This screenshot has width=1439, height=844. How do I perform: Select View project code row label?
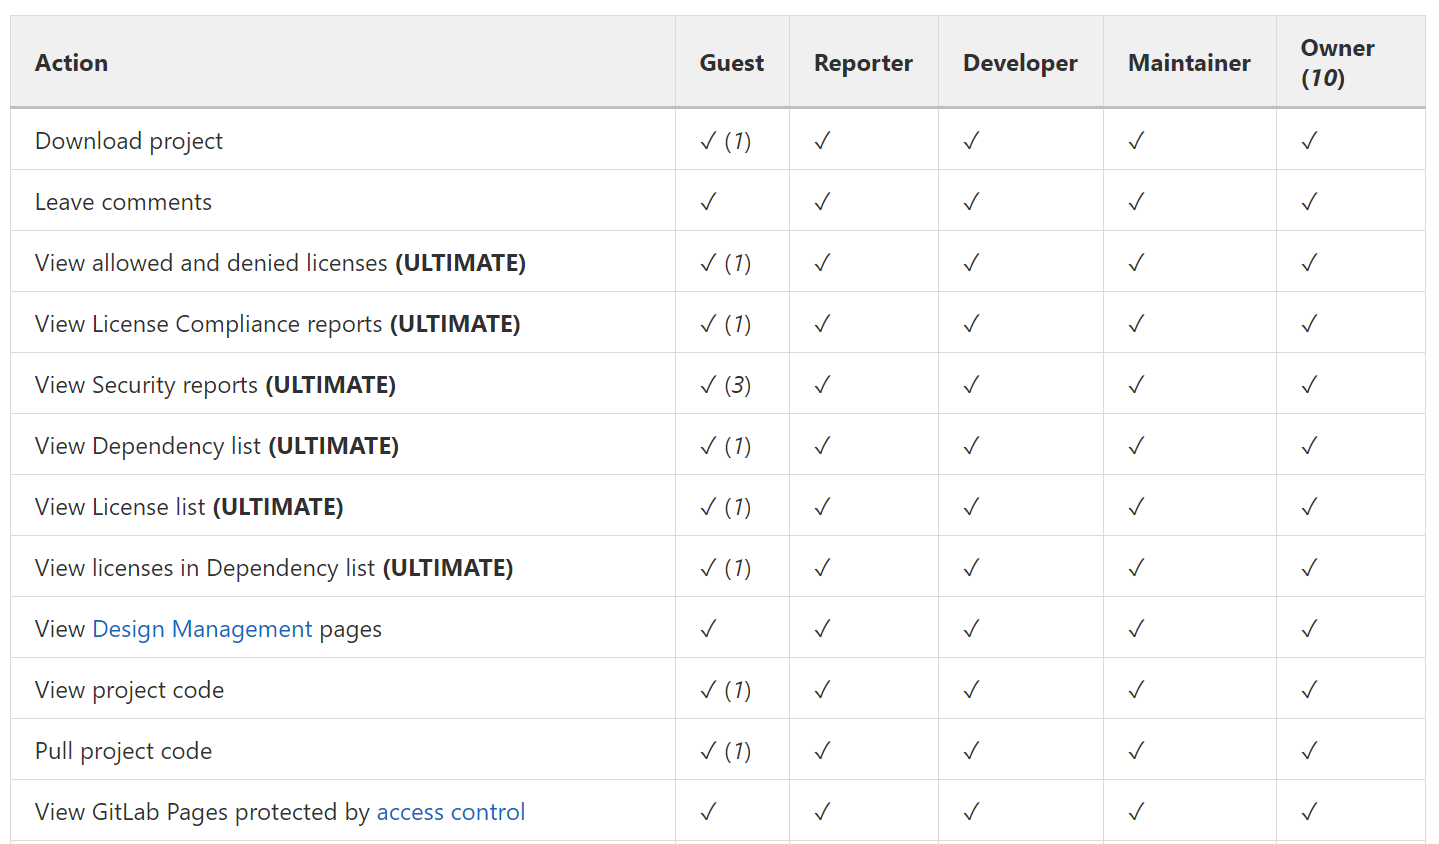(129, 690)
